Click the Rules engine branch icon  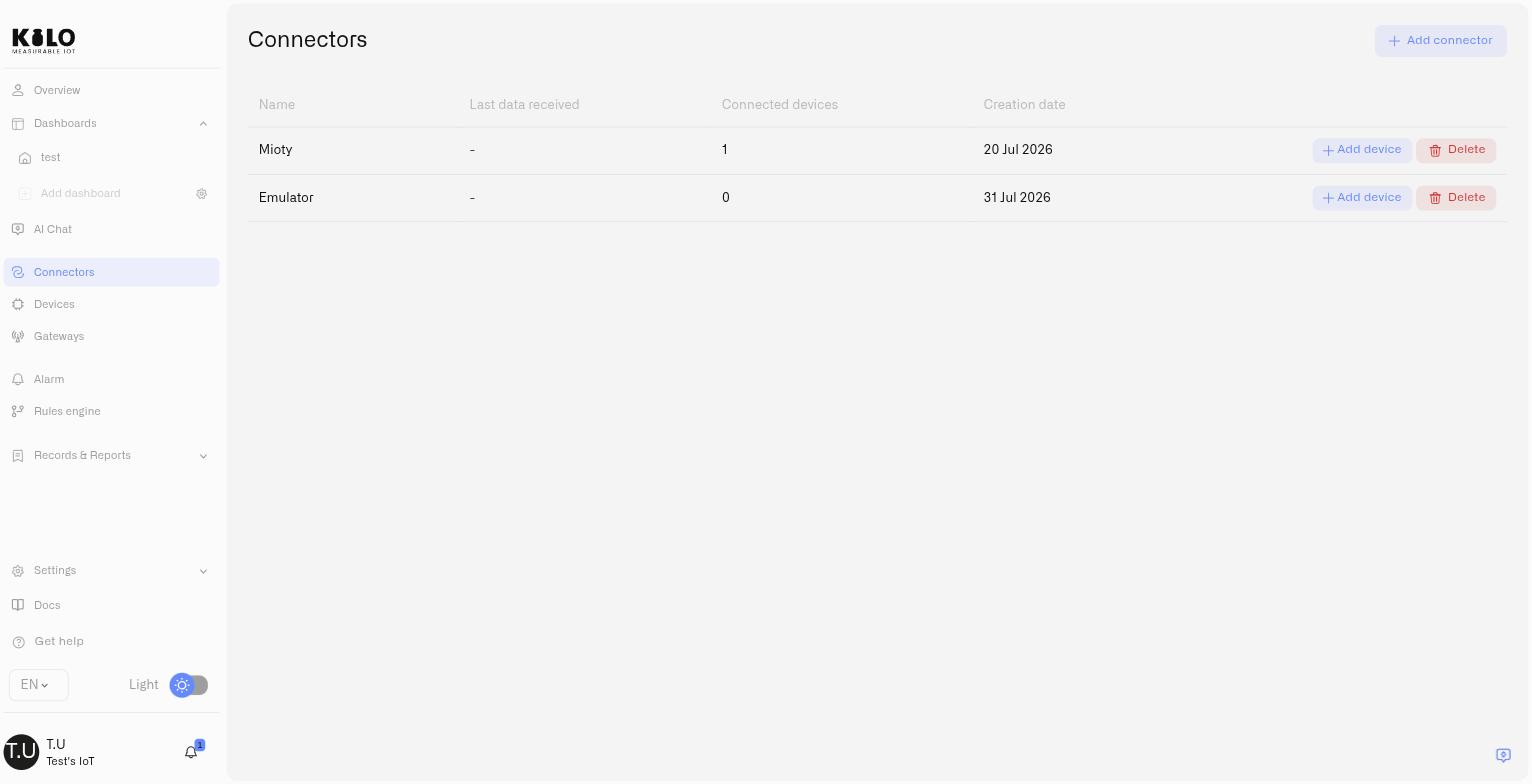point(18,412)
